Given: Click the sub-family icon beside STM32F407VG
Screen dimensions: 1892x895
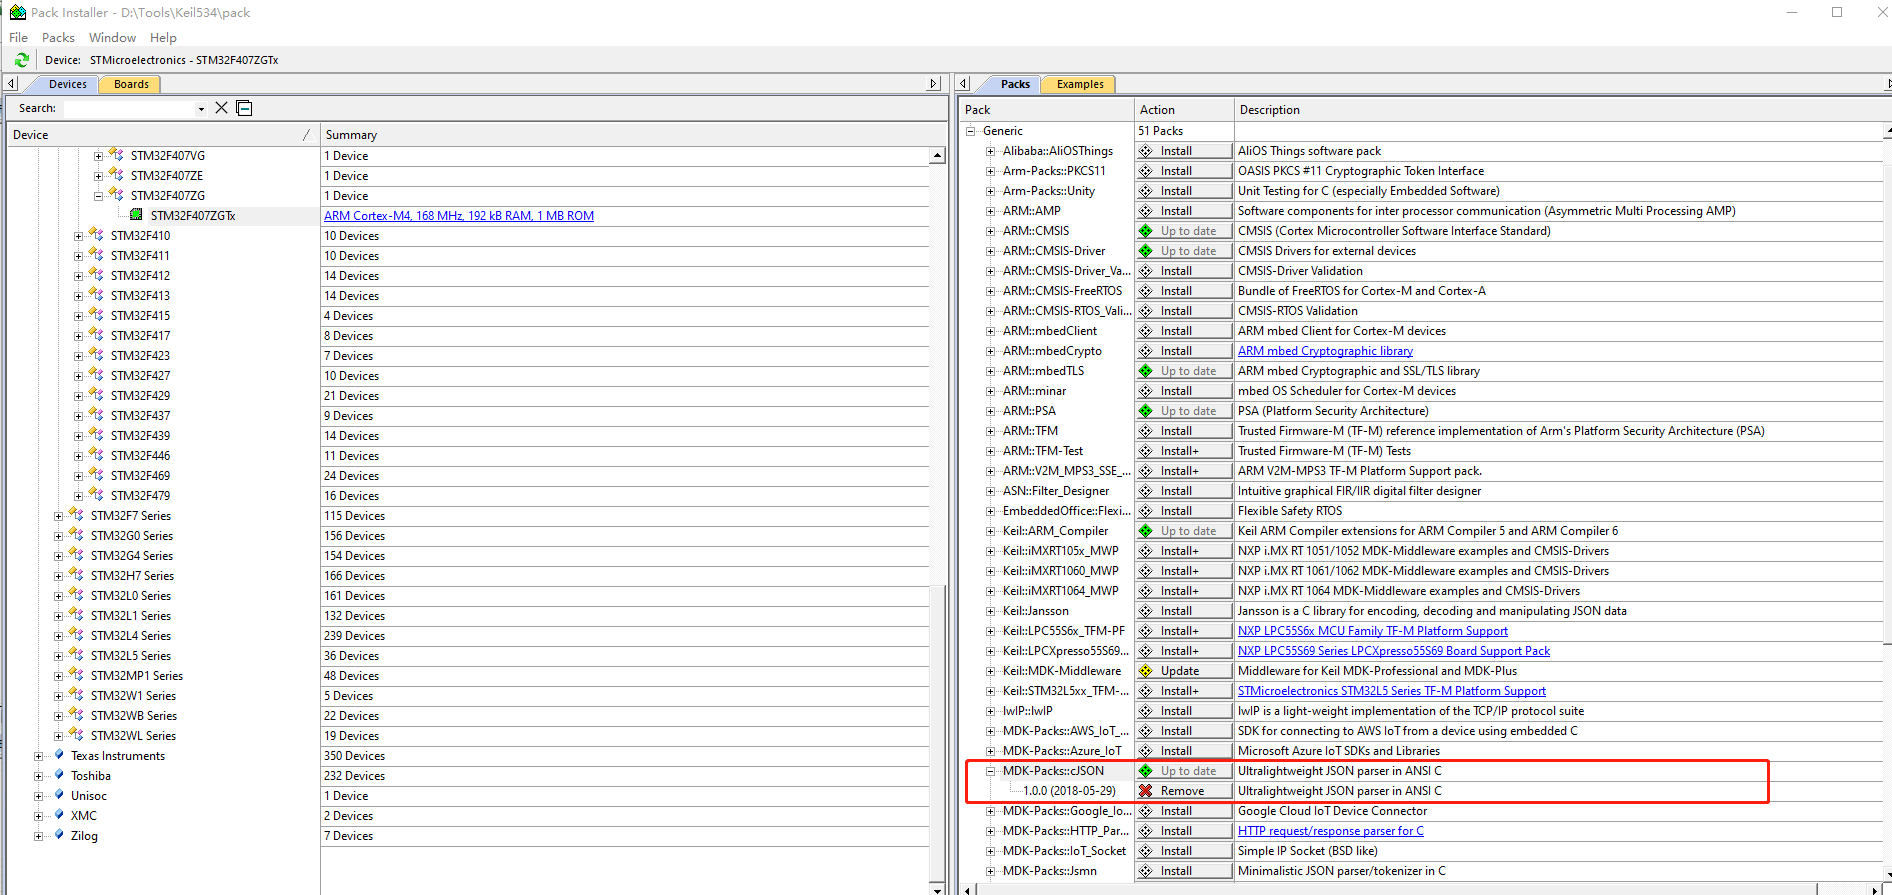Looking at the screenshot, I should click(x=116, y=155).
